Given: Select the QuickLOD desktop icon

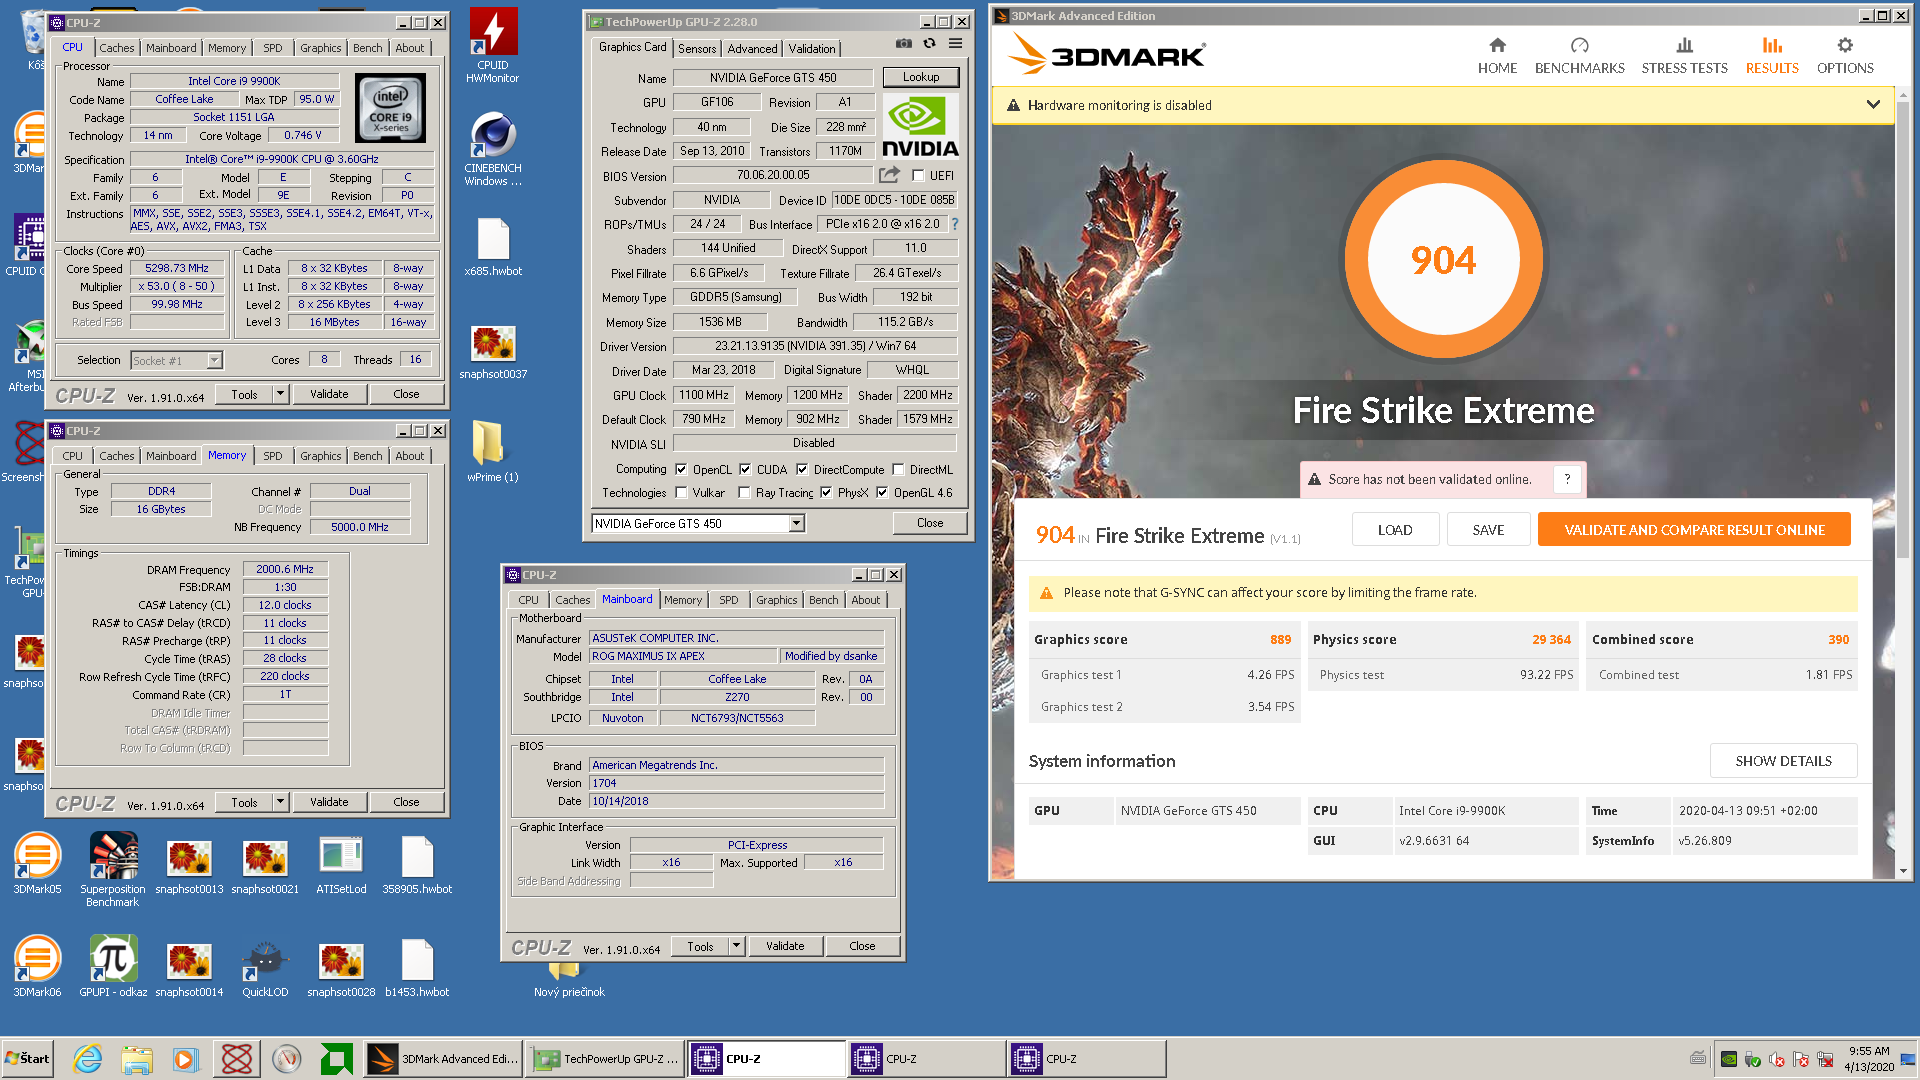Looking at the screenshot, I should pyautogui.click(x=265, y=968).
